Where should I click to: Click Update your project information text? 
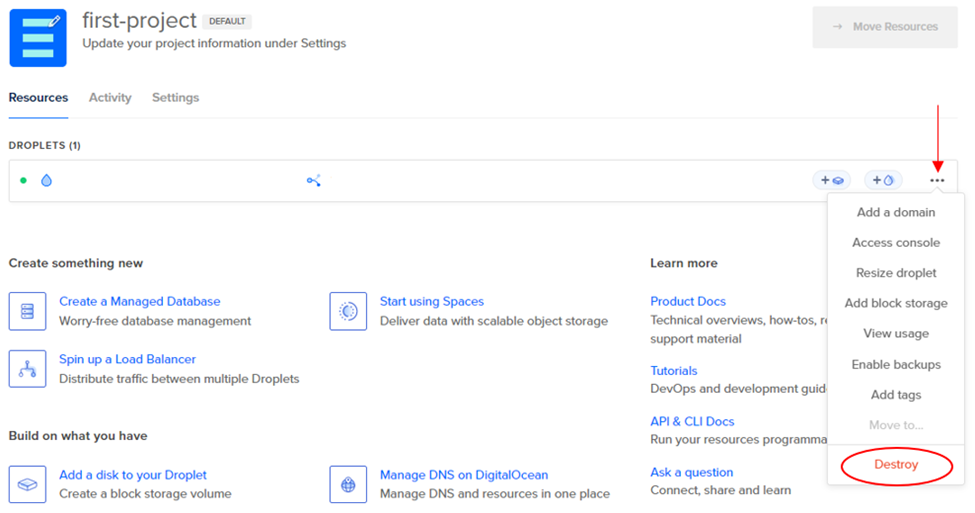pyautogui.click(x=214, y=44)
